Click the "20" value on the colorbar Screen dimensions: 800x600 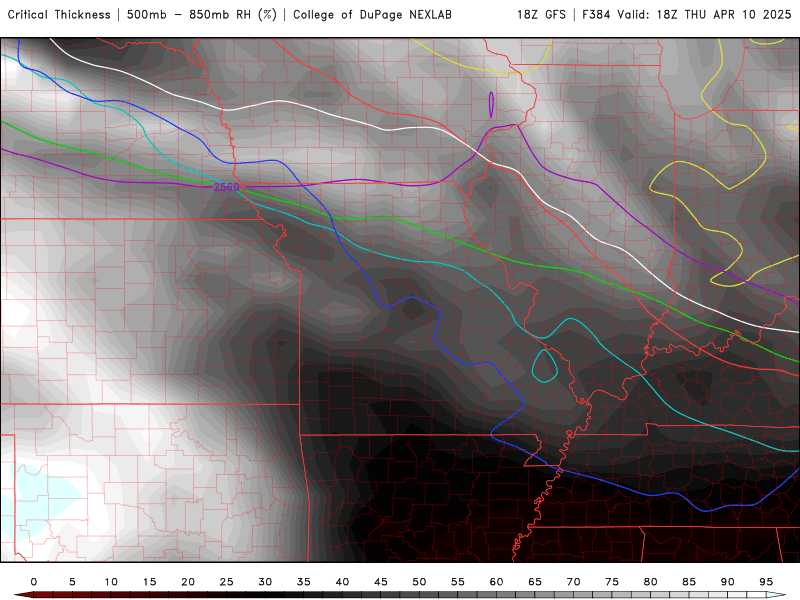point(188,582)
